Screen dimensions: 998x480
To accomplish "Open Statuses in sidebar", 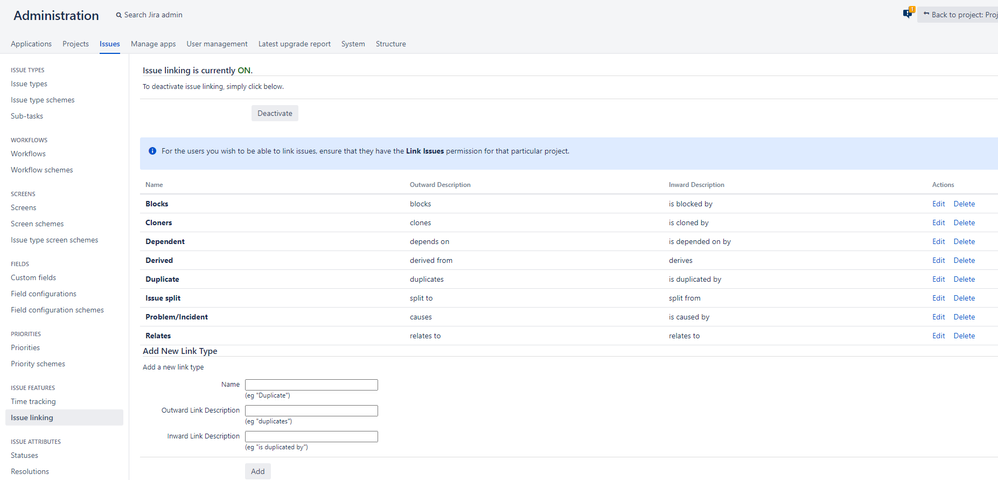I will click(24, 455).
